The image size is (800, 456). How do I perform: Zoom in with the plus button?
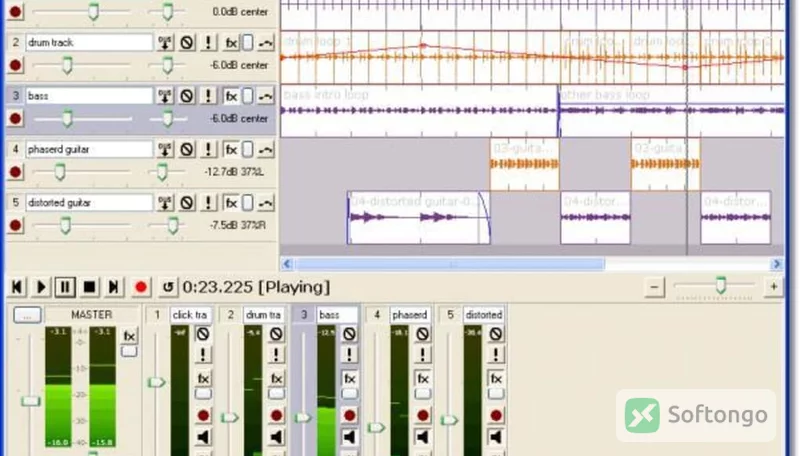pos(773,287)
